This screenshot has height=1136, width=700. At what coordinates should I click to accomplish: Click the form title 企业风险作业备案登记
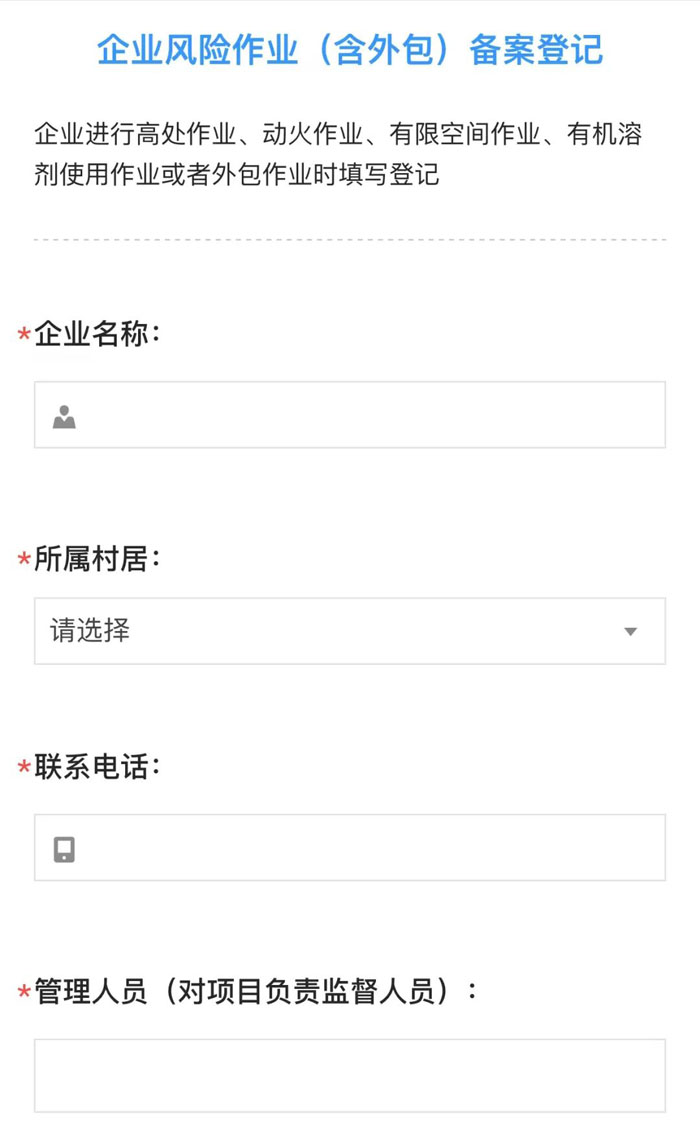click(350, 50)
